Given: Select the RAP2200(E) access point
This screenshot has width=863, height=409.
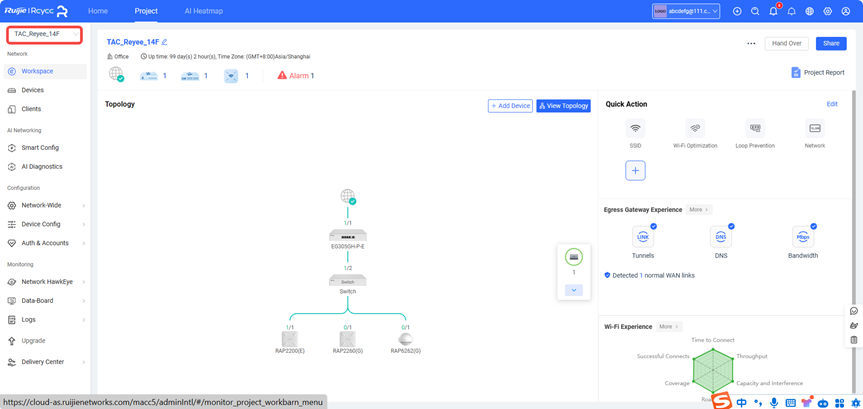Looking at the screenshot, I should (290, 339).
